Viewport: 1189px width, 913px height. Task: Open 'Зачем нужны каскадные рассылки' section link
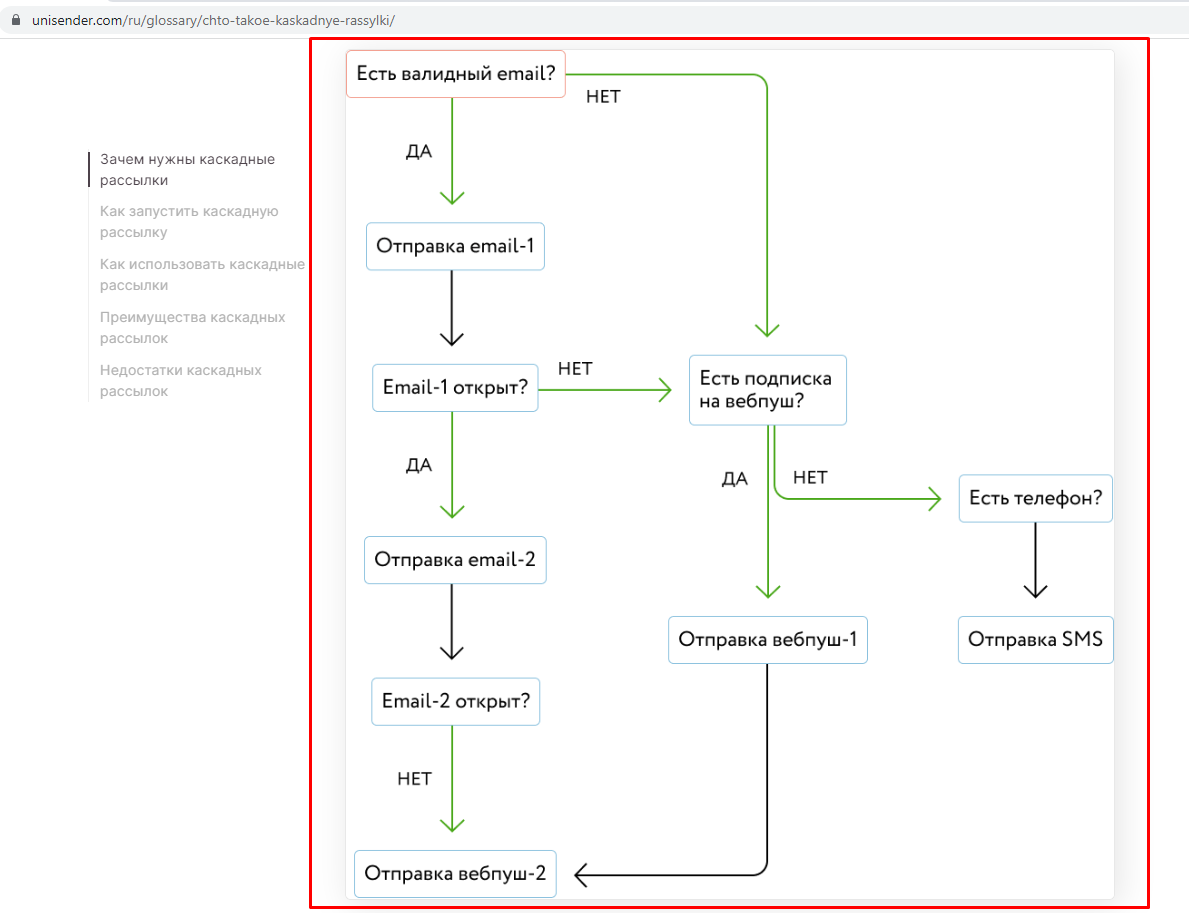point(187,170)
